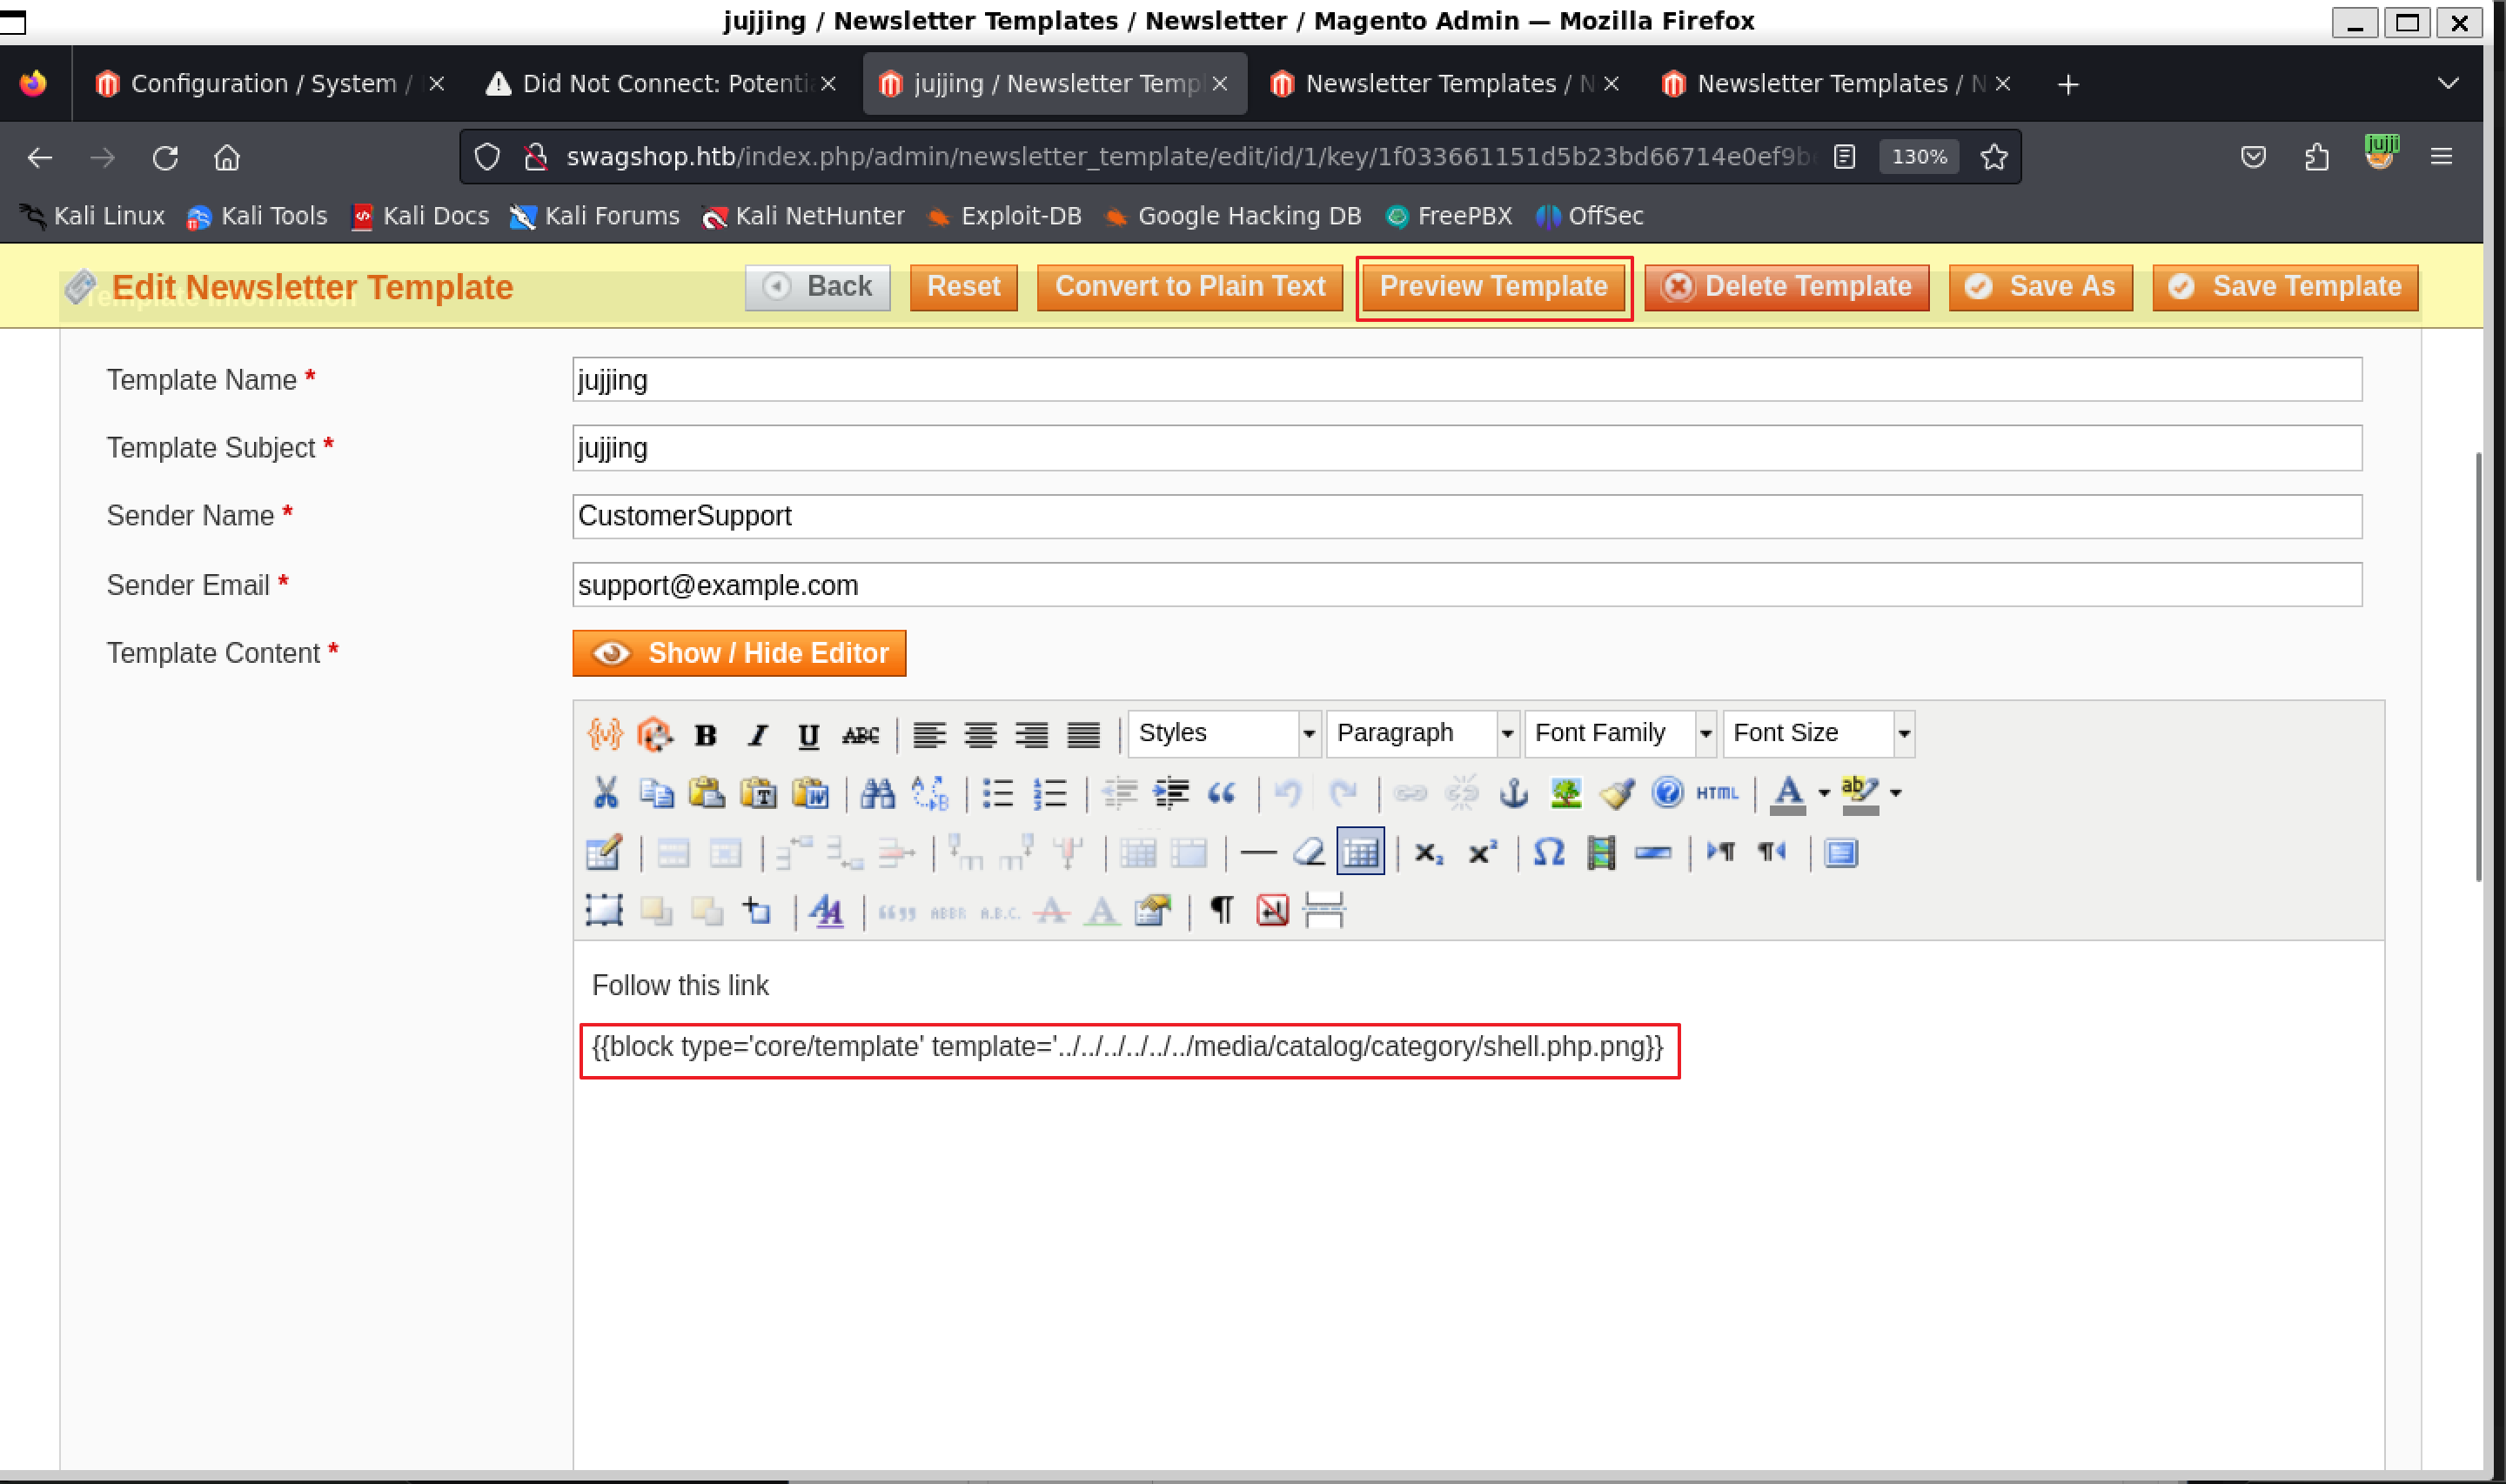Click the Insert Anchor icon

point(1513,793)
